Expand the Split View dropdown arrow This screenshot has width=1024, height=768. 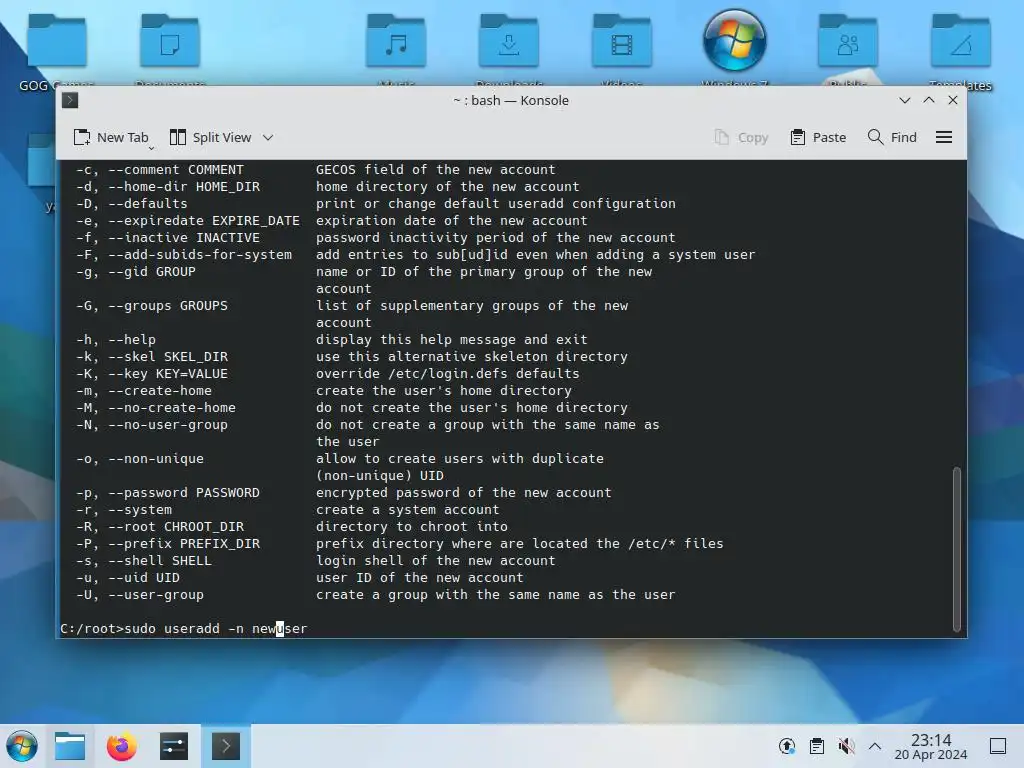[x=268, y=137]
